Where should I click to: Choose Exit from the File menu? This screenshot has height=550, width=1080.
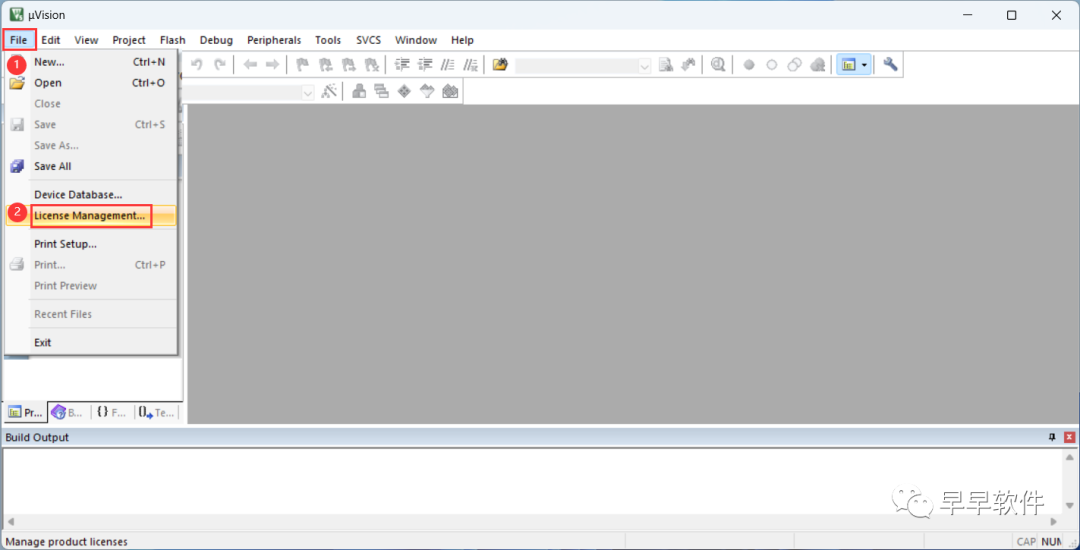91,342
